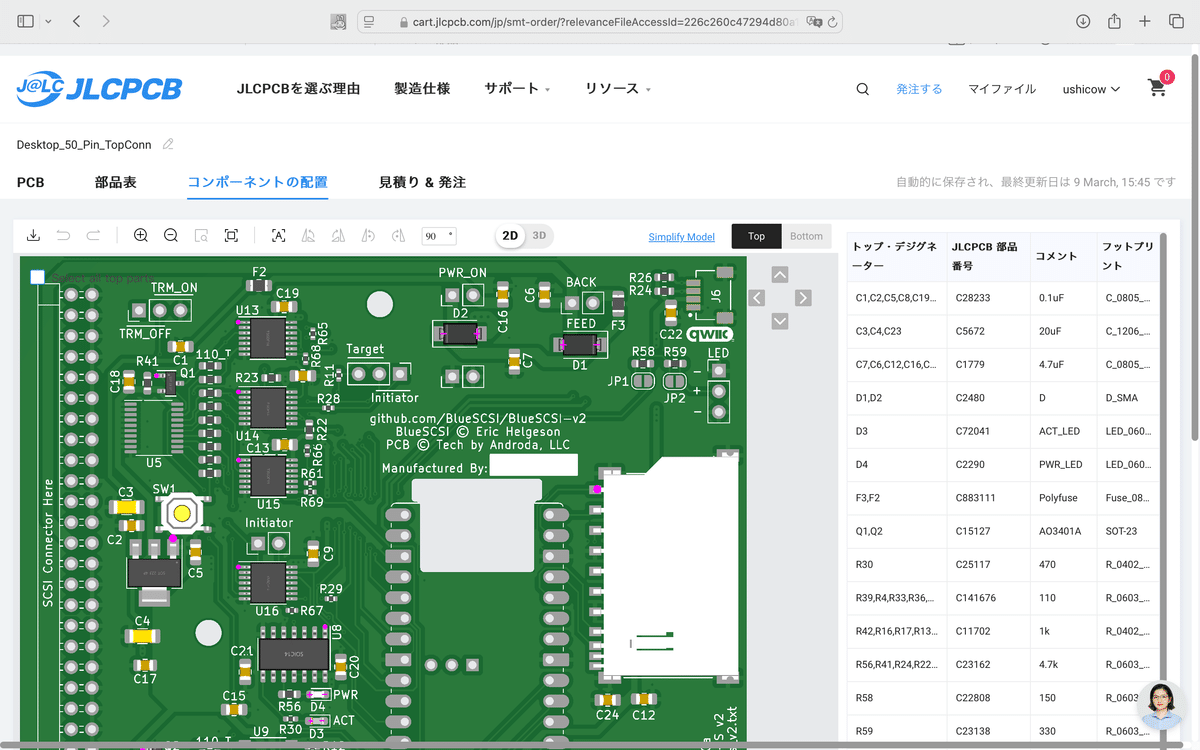
Task: Select the Bottom board side
Action: coord(806,236)
